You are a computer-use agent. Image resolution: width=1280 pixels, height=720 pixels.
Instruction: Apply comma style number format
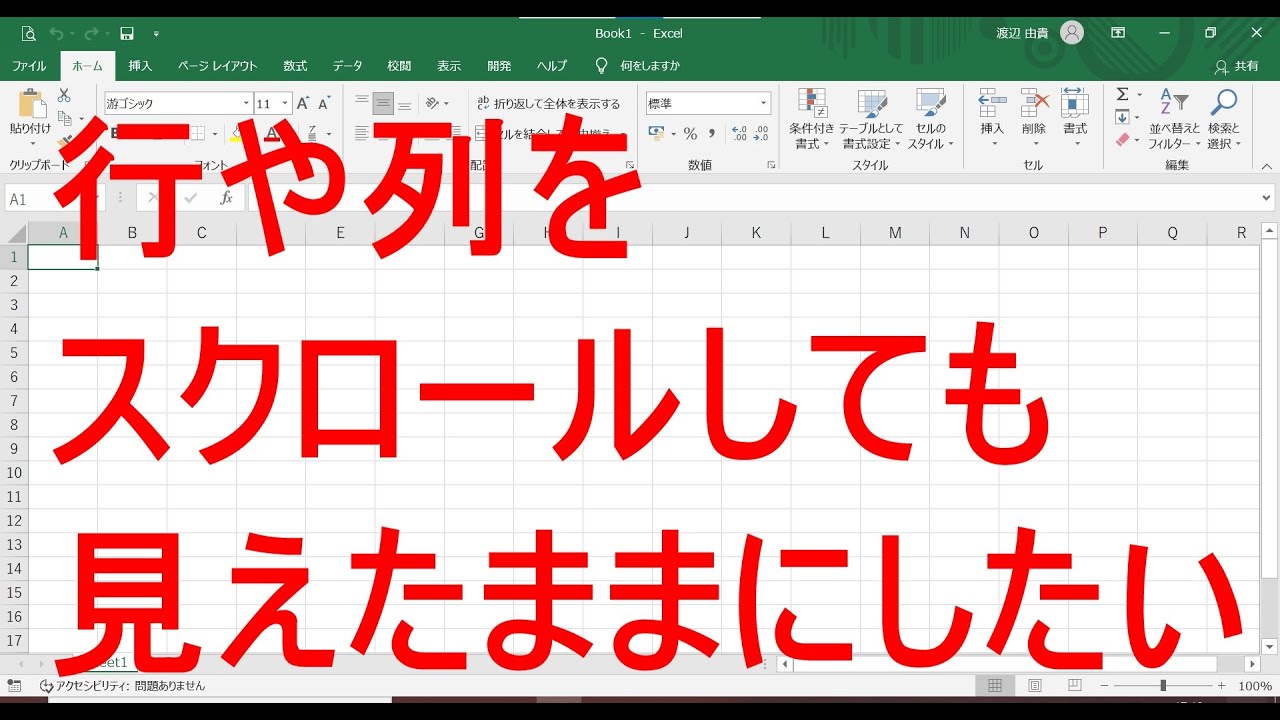click(712, 133)
